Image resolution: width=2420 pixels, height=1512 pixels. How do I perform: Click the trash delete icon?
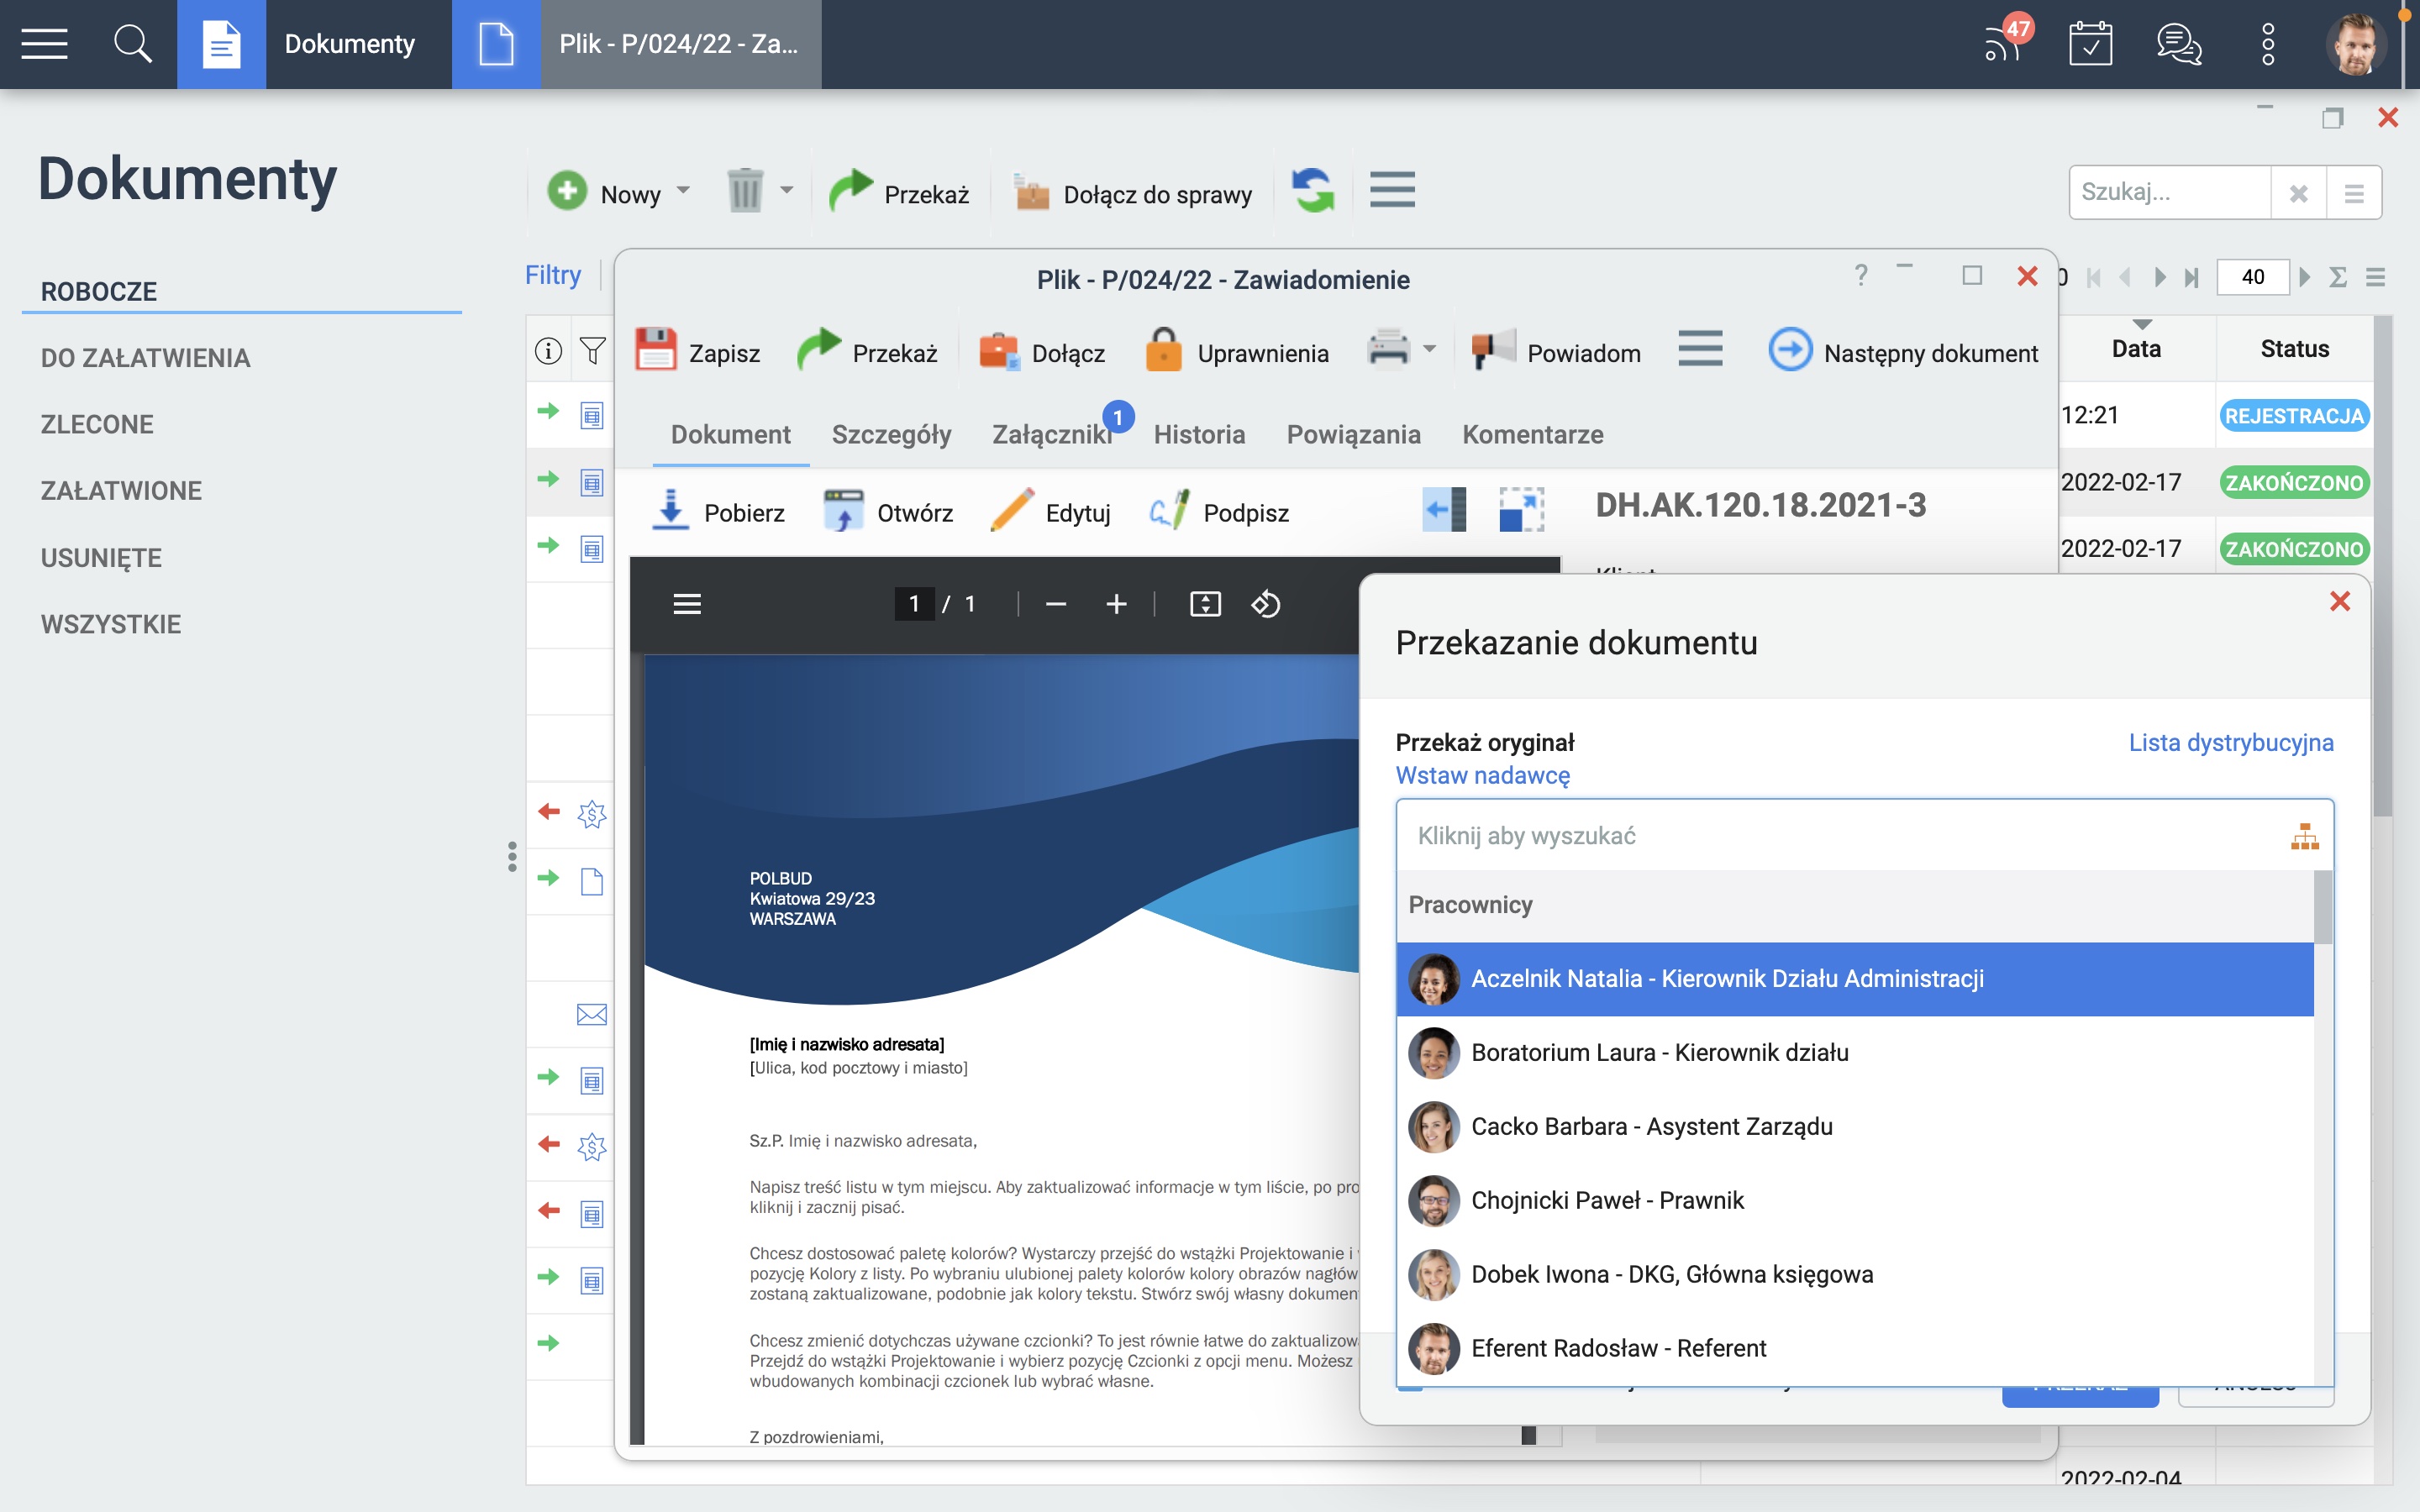[x=745, y=190]
